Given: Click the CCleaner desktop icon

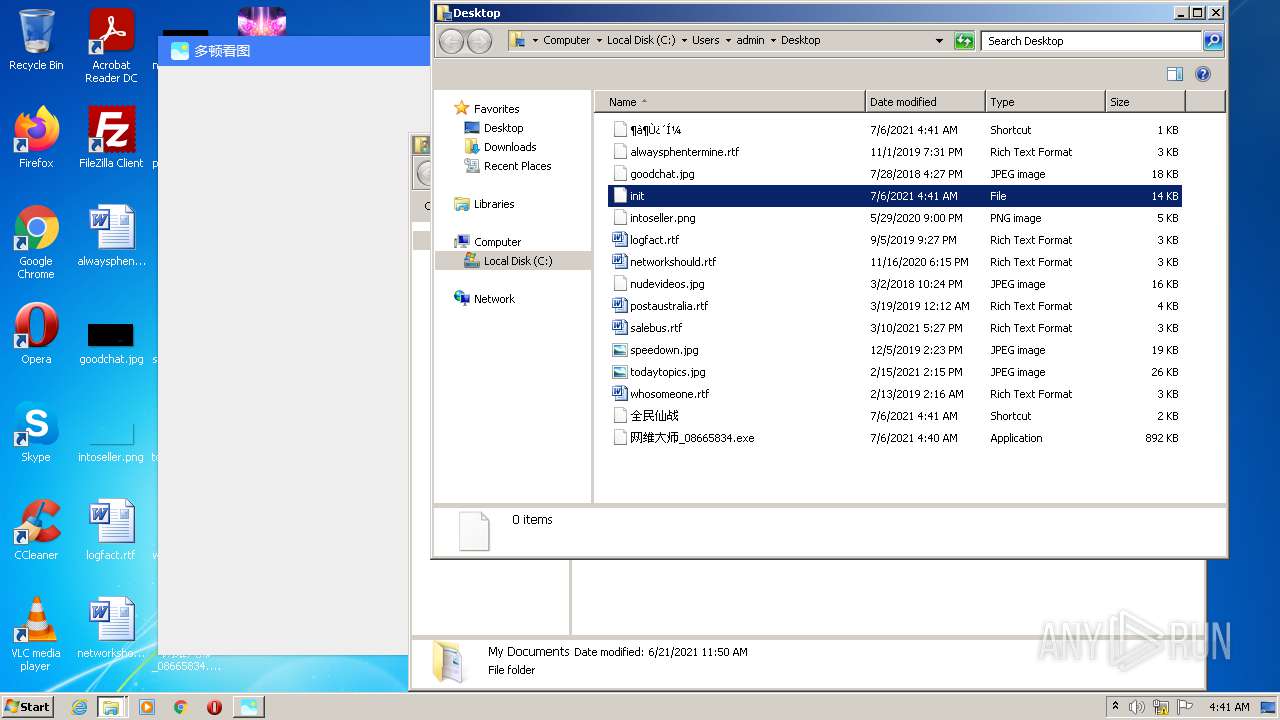Looking at the screenshot, I should tap(36, 530).
